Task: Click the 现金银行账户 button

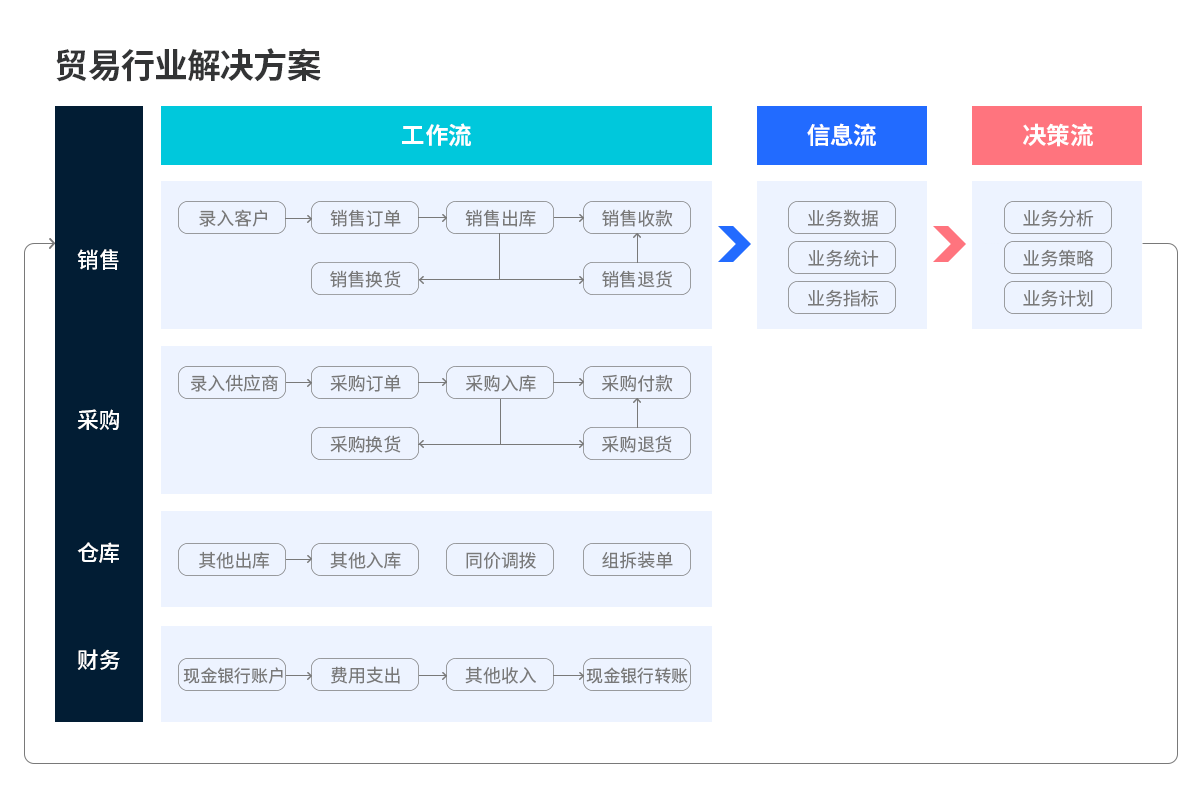Action: click(232, 675)
